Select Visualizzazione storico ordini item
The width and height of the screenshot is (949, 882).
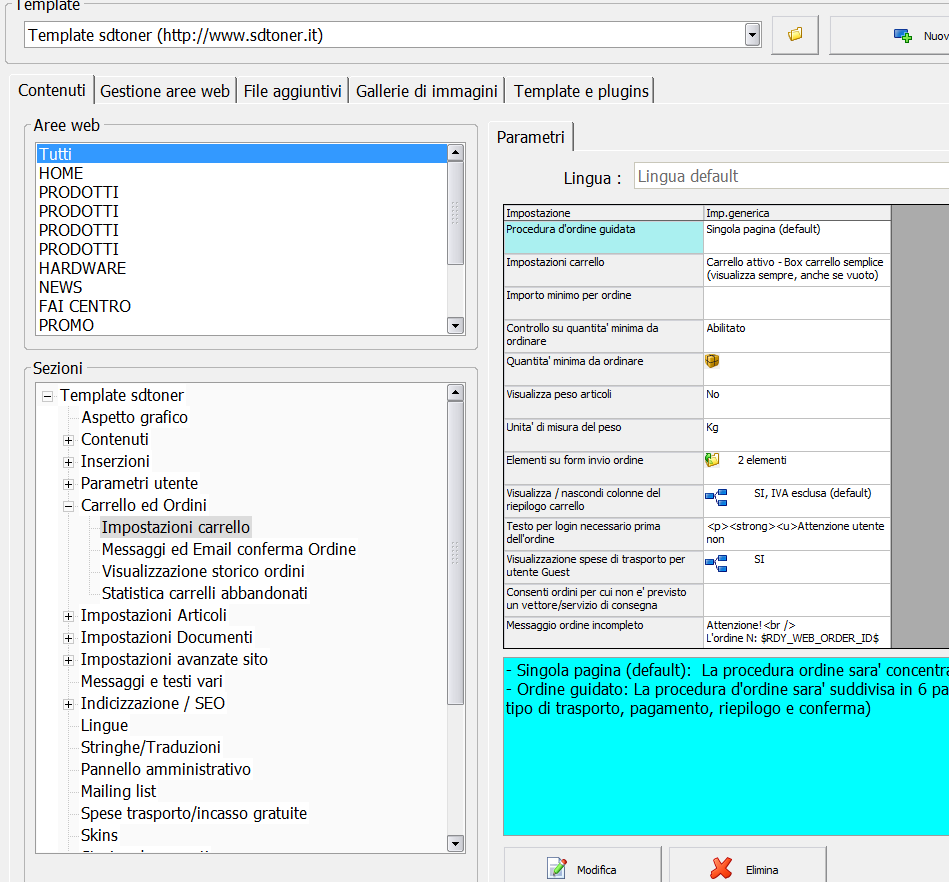(x=203, y=571)
